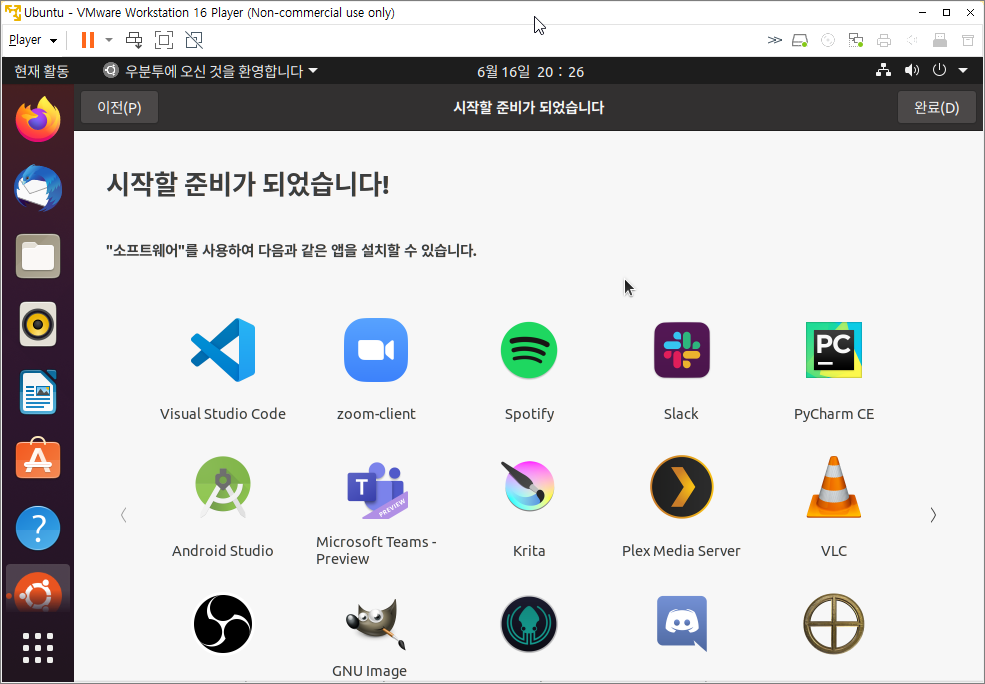Send Ctrl+Alt+Del via VMware toolbar

(x=134, y=40)
